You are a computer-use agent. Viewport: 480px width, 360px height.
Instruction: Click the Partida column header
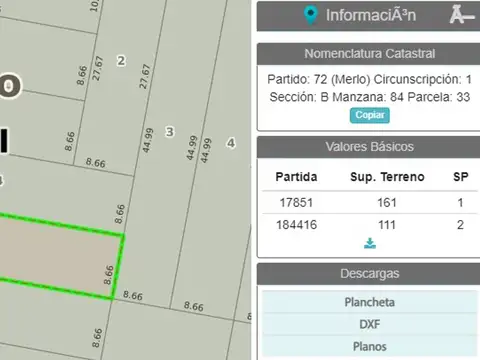coord(296,177)
